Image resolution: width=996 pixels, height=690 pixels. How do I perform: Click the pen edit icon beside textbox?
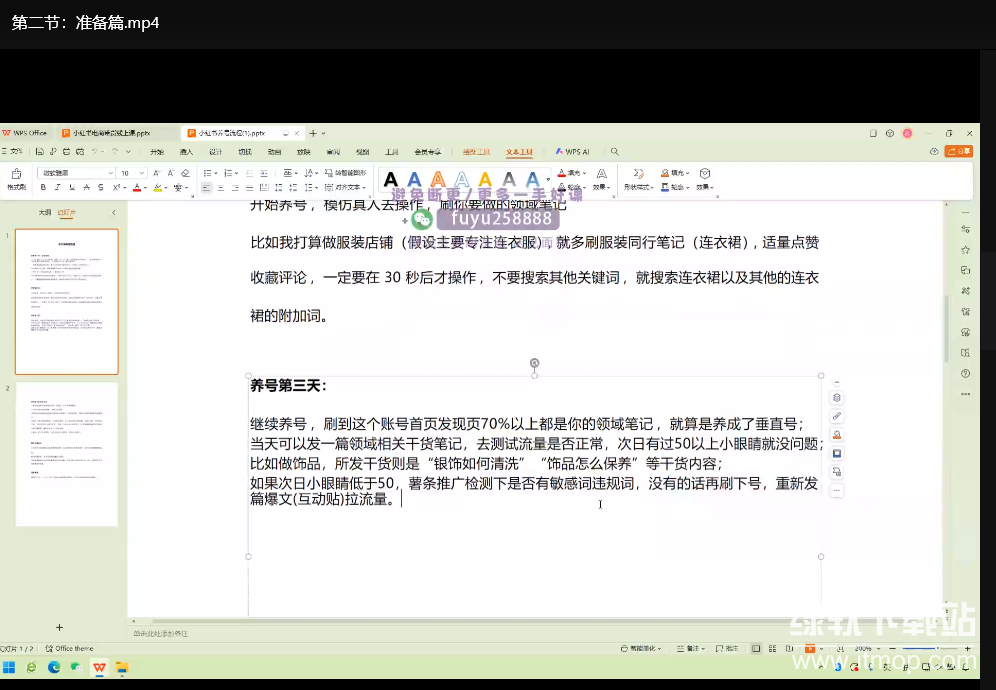(837, 416)
